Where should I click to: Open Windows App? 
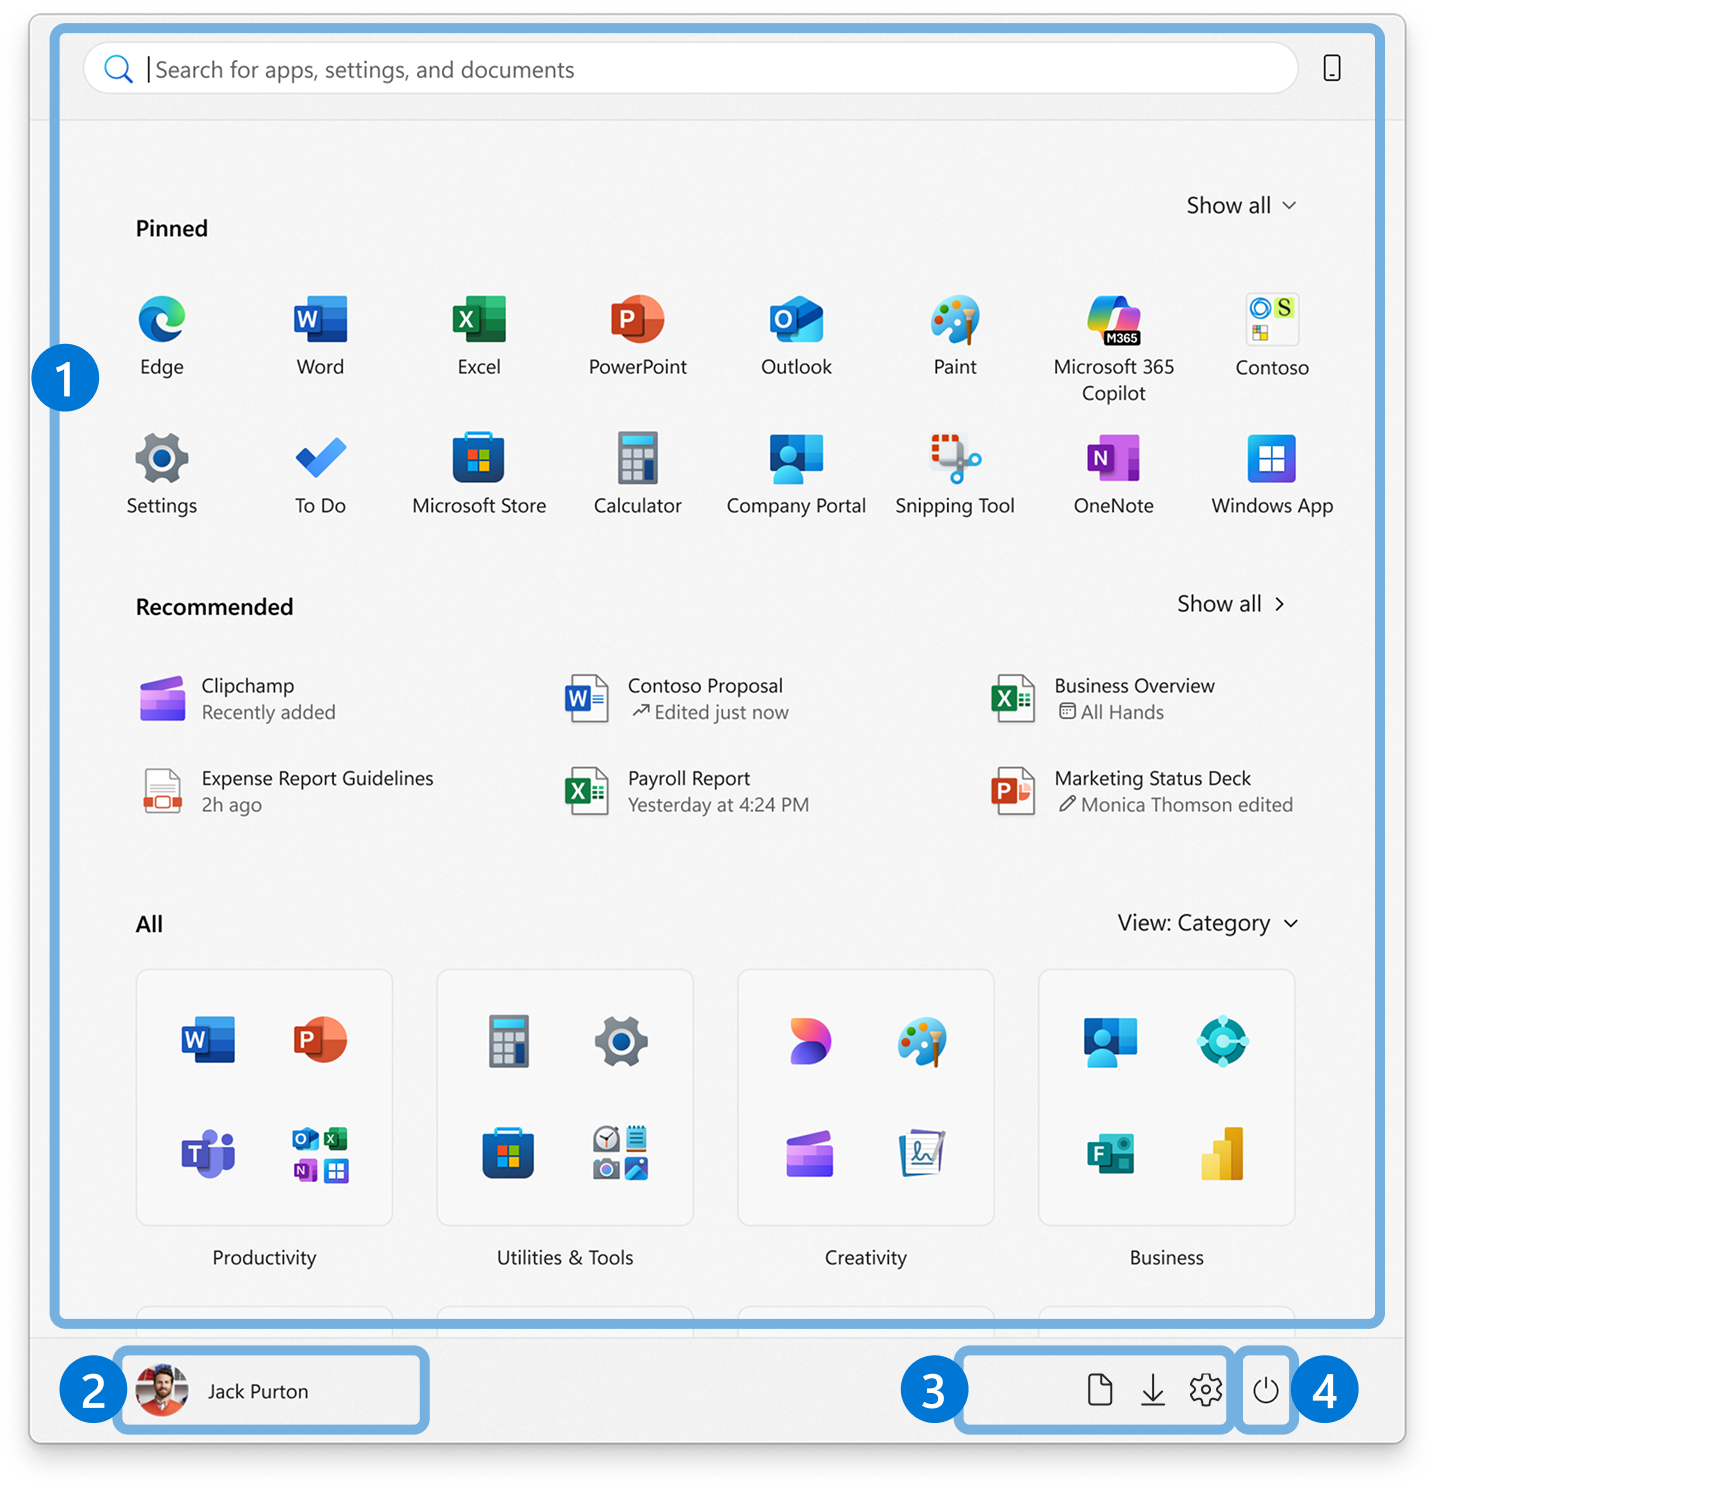[x=1272, y=475]
